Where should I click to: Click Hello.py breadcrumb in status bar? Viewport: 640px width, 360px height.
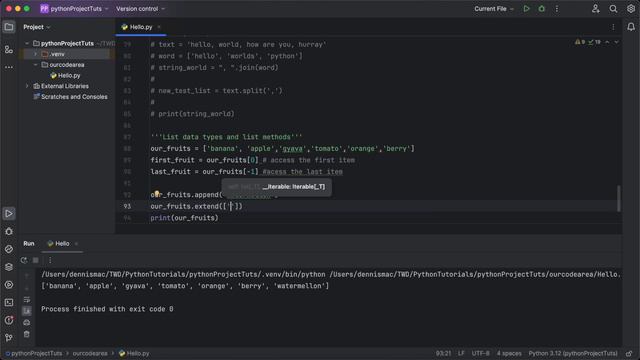pos(134,353)
